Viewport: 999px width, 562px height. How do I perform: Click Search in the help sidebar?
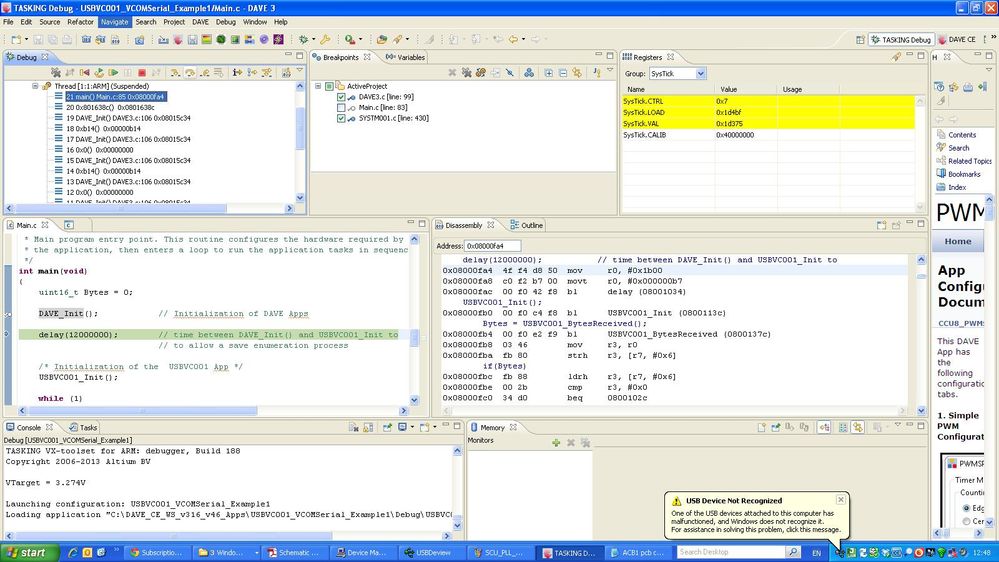point(958,147)
